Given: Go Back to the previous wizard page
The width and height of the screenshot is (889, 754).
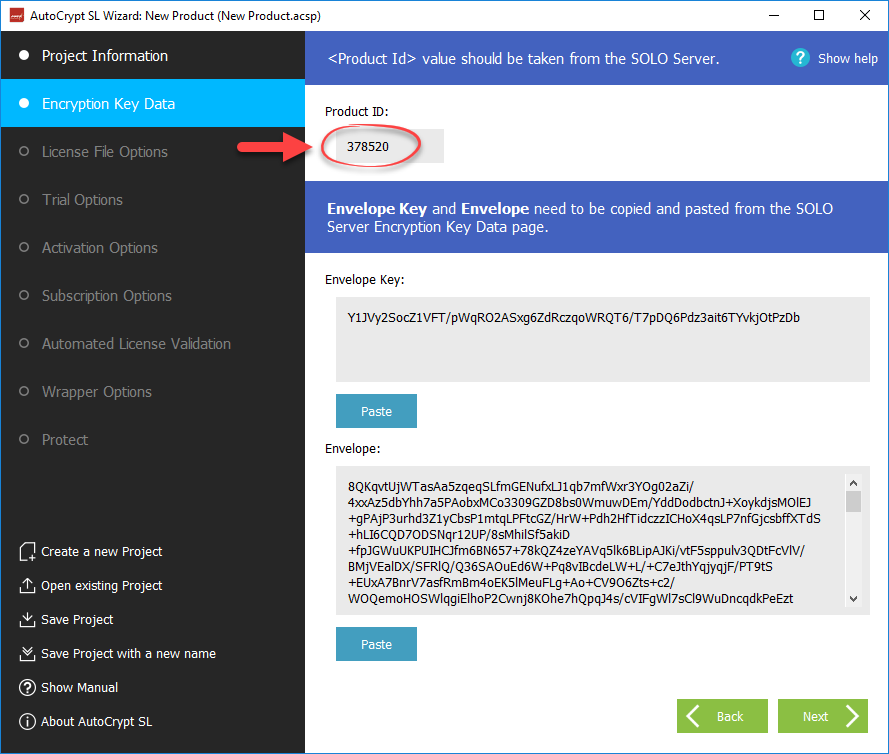Looking at the screenshot, I should [722, 716].
